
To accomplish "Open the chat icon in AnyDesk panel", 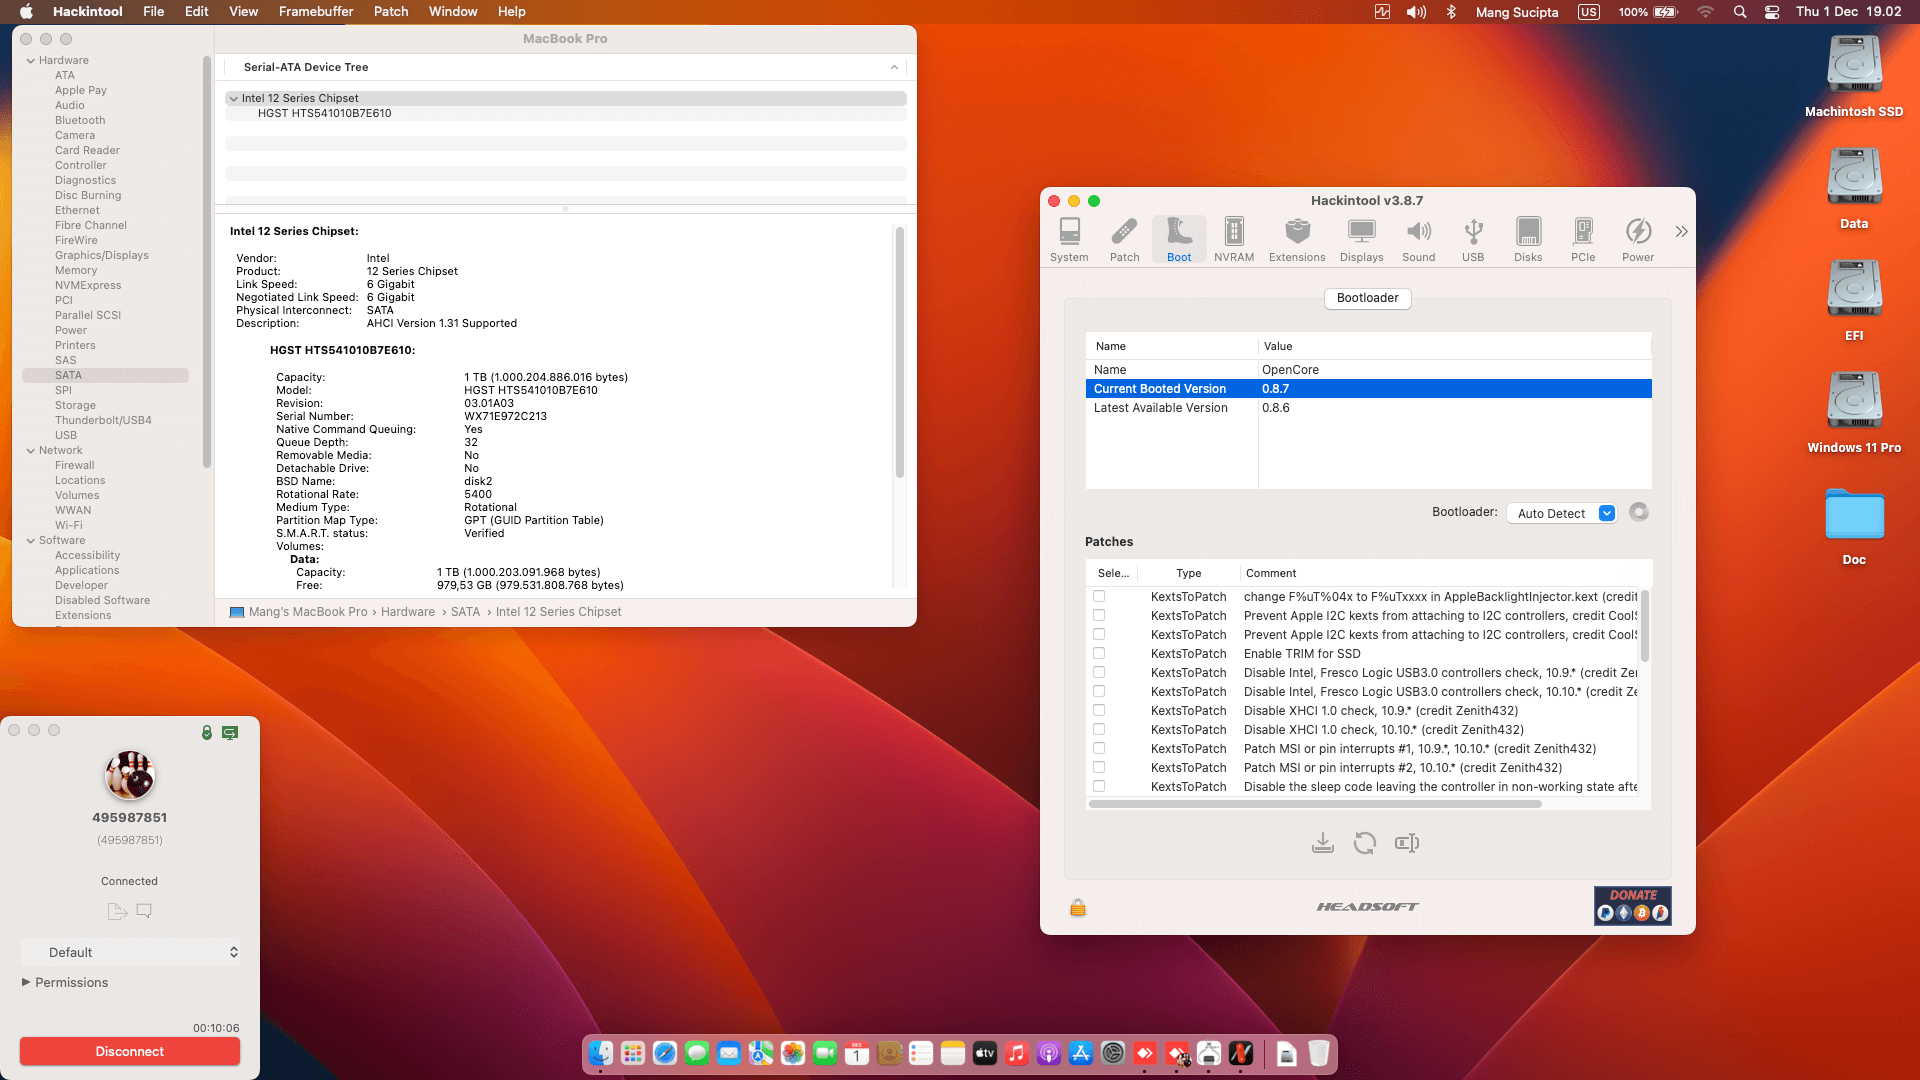I will click(144, 911).
